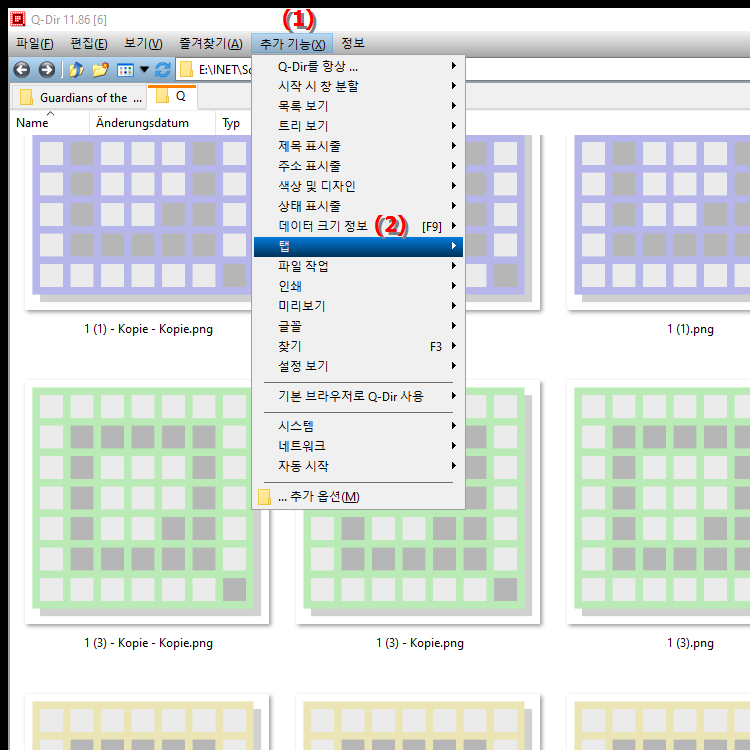750x750 pixels.
Task: Open the 미리보기 submenu
Action: pos(358,306)
